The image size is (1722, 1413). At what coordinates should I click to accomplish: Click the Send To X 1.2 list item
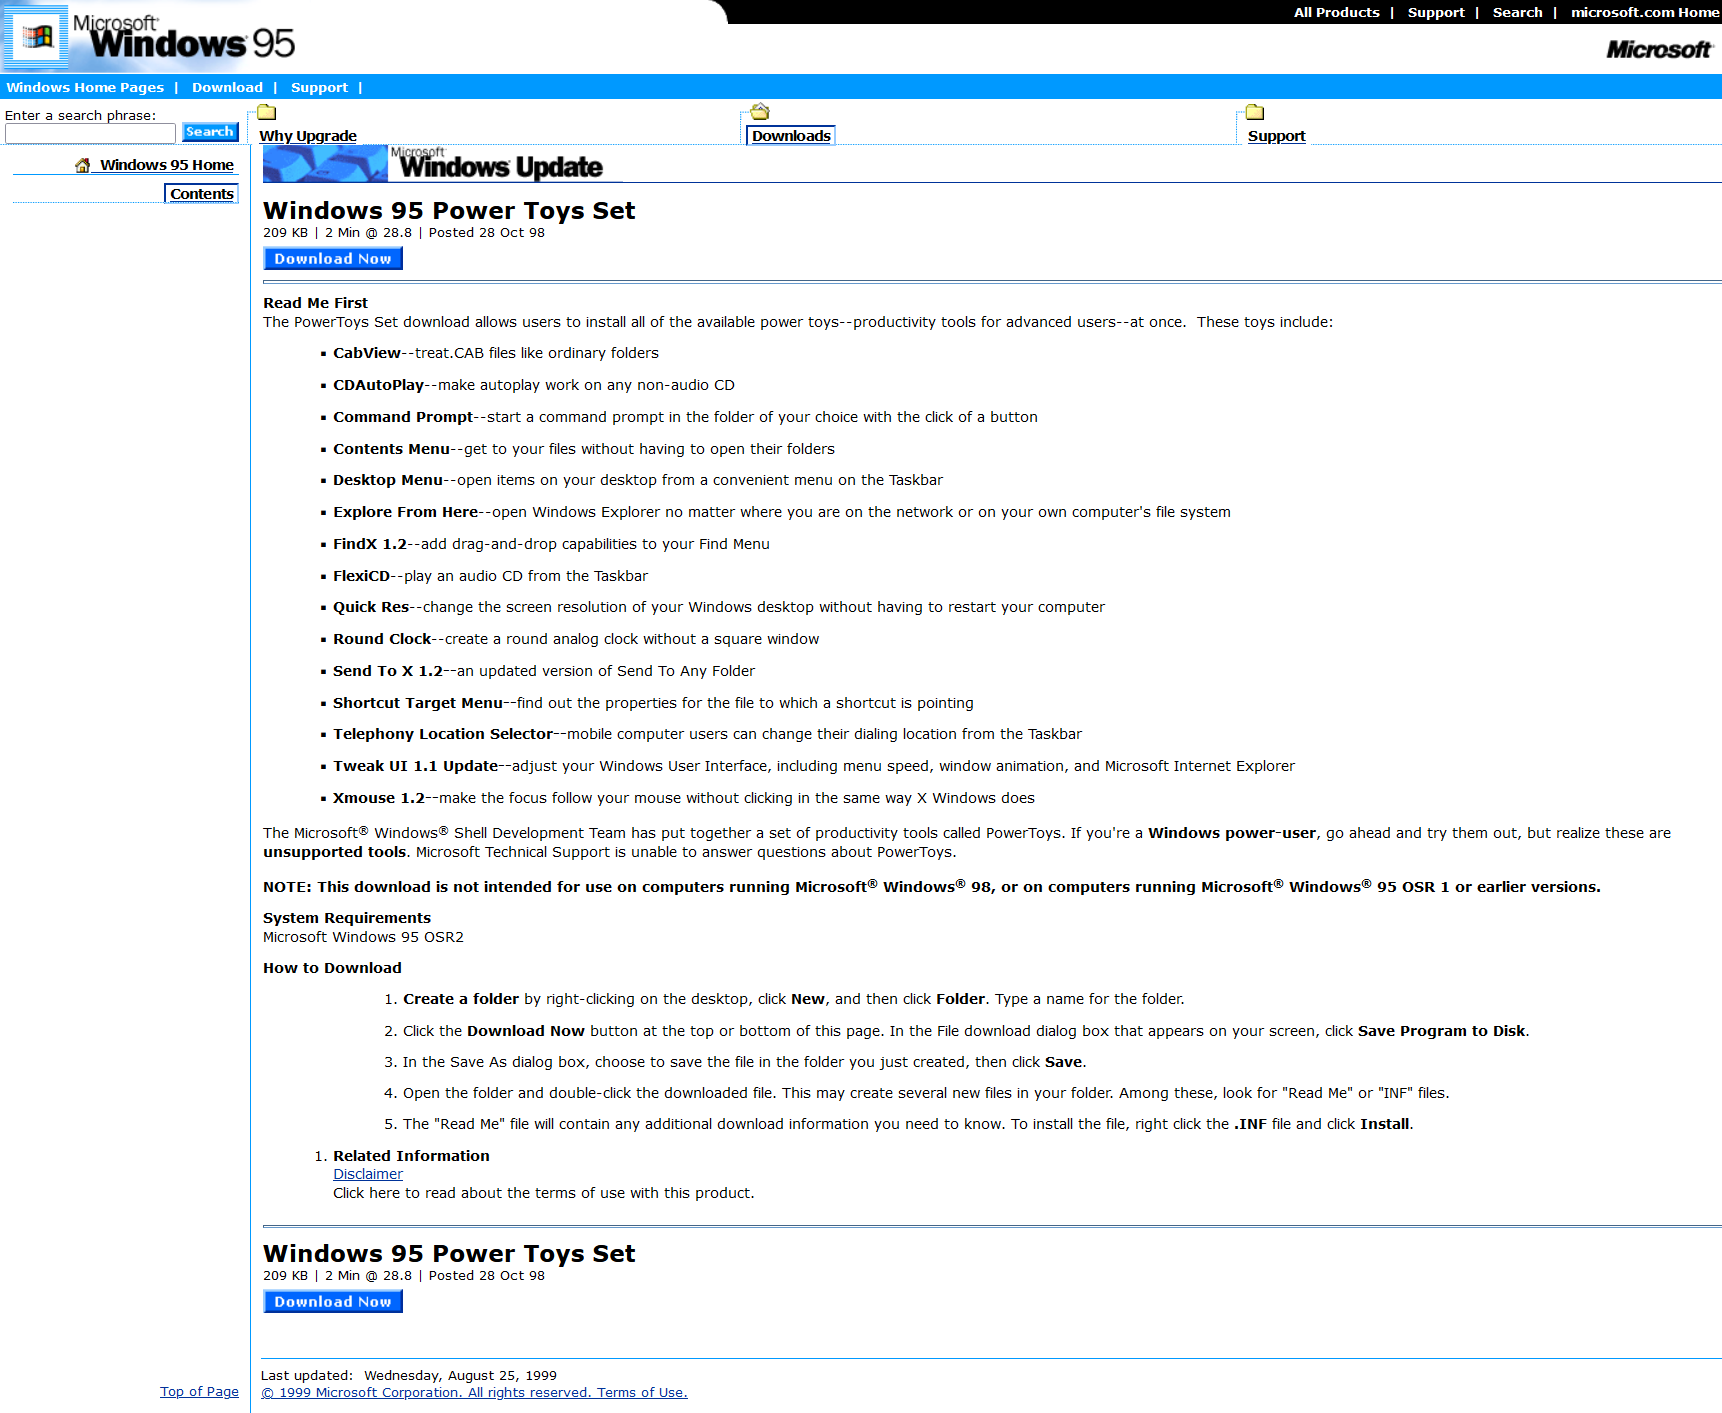(544, 671)
